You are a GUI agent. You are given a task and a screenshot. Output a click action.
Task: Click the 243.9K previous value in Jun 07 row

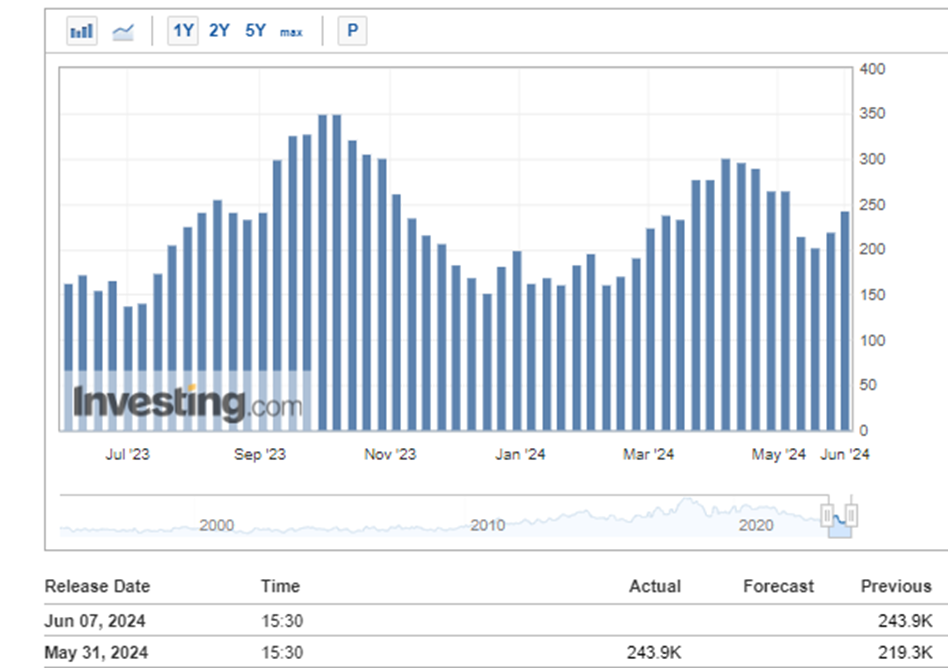click(x=905, y=621)
